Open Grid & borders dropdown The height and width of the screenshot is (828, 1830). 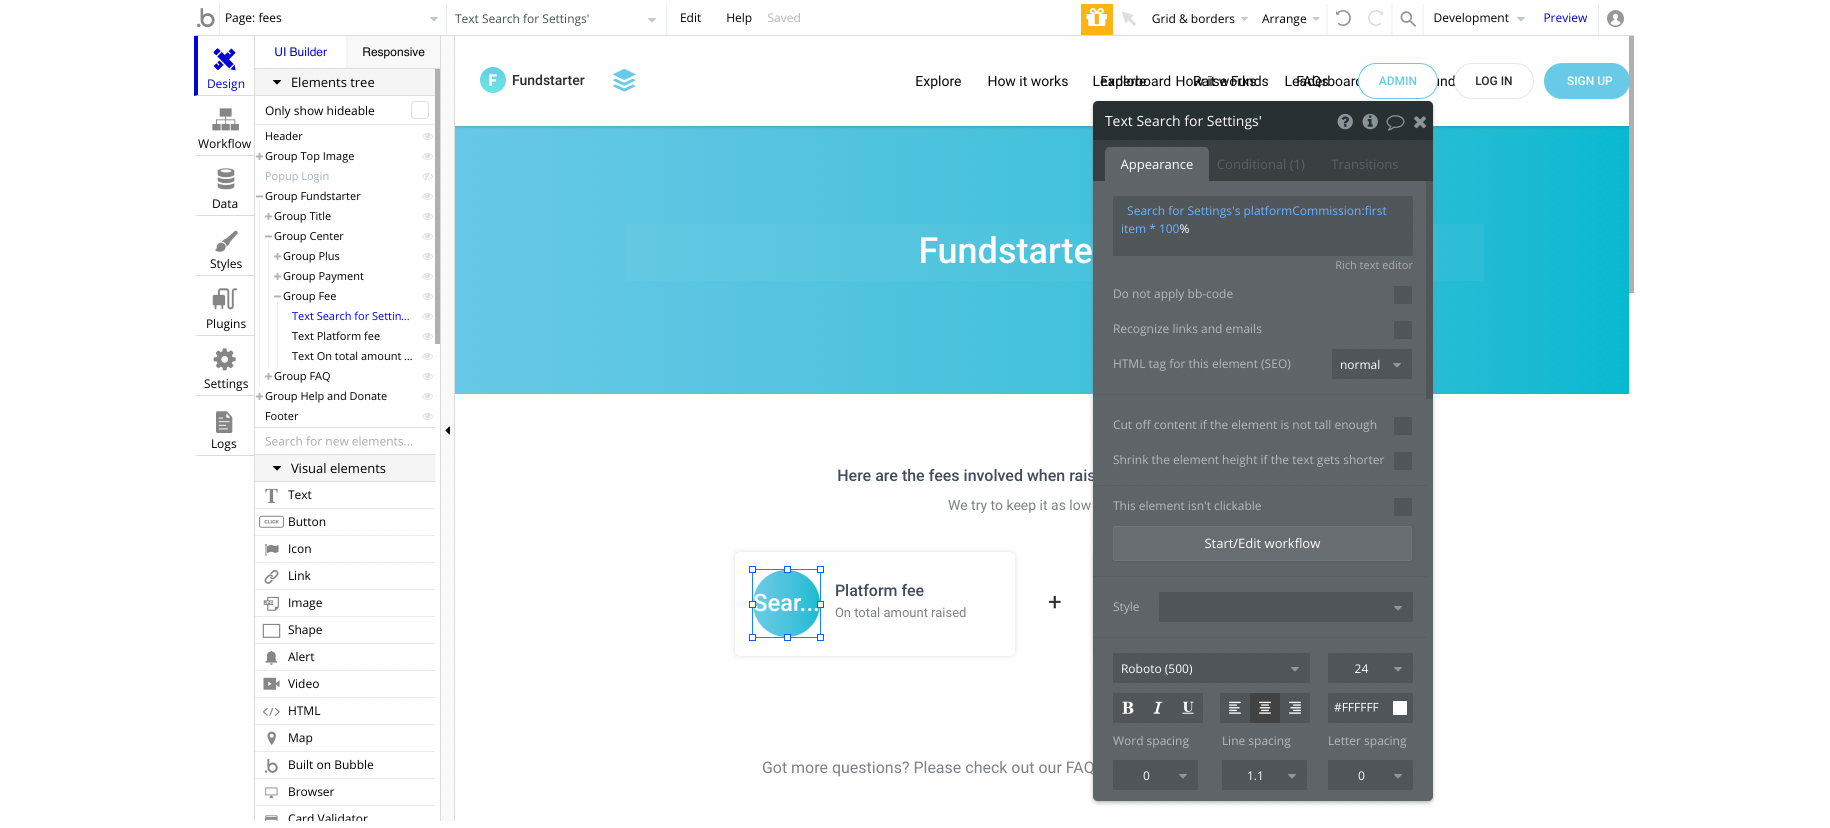pos(1199,18)
